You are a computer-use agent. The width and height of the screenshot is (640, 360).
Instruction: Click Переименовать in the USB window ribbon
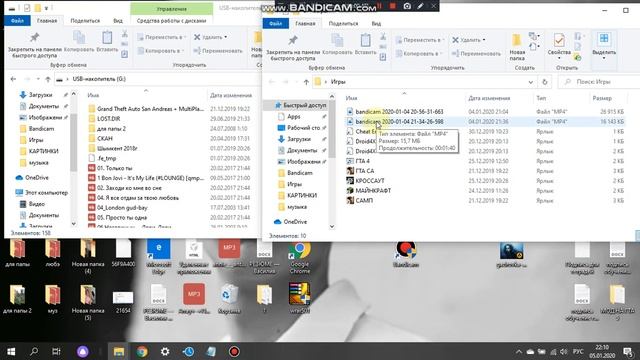click(218, 51)
